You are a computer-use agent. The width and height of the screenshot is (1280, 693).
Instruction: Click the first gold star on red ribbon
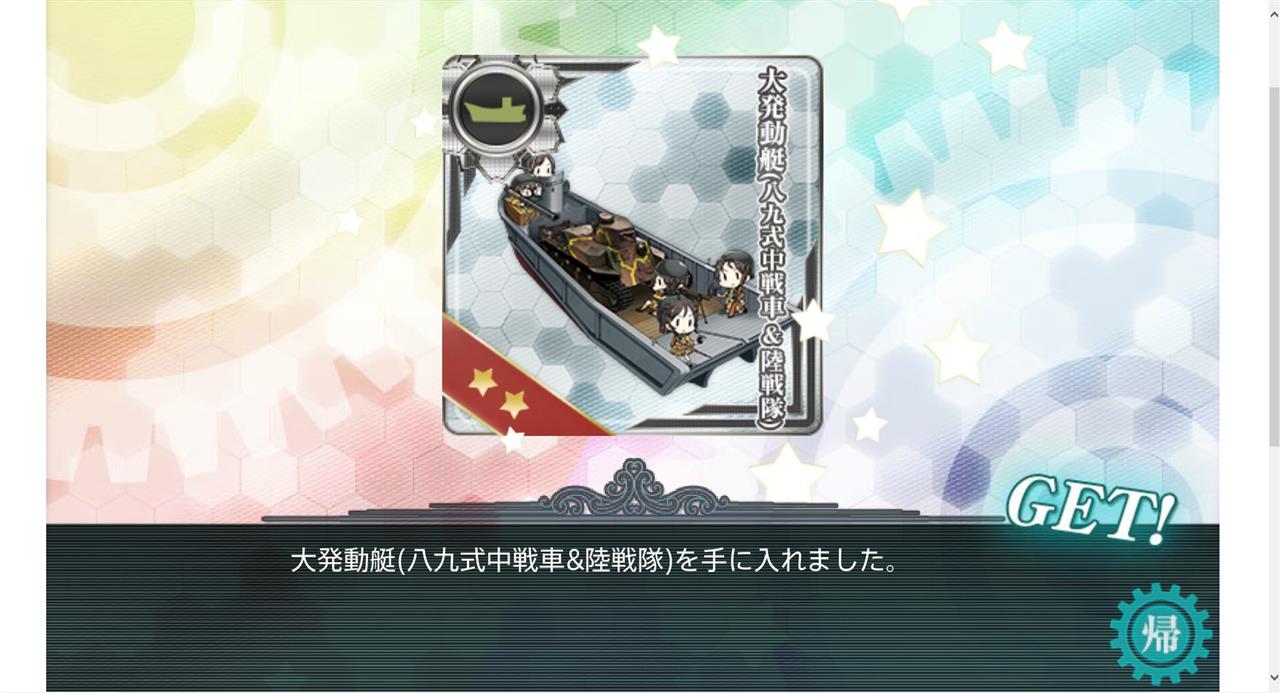coord(483,380)
